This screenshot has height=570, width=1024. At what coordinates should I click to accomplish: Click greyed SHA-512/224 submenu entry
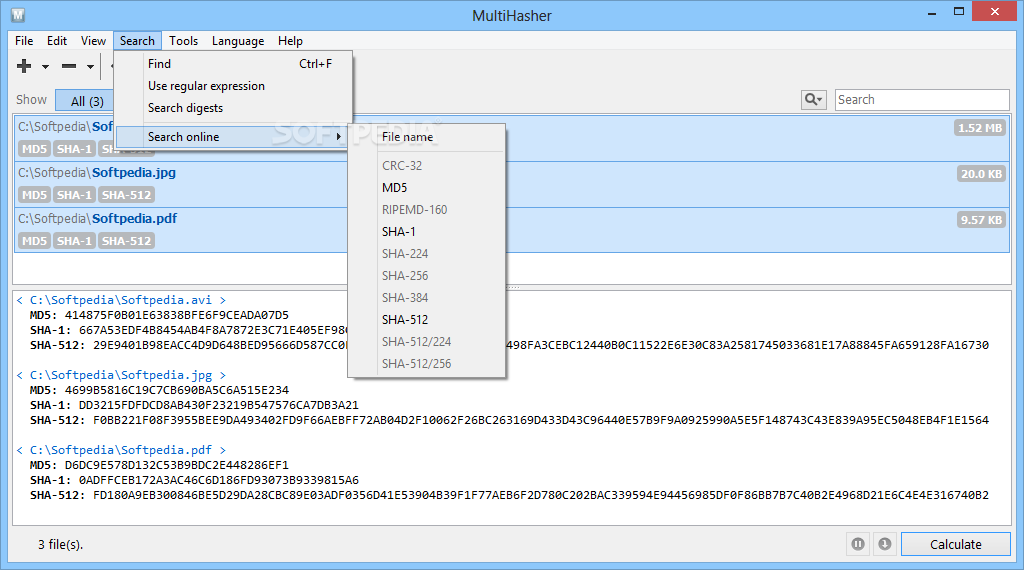point(426,342)
